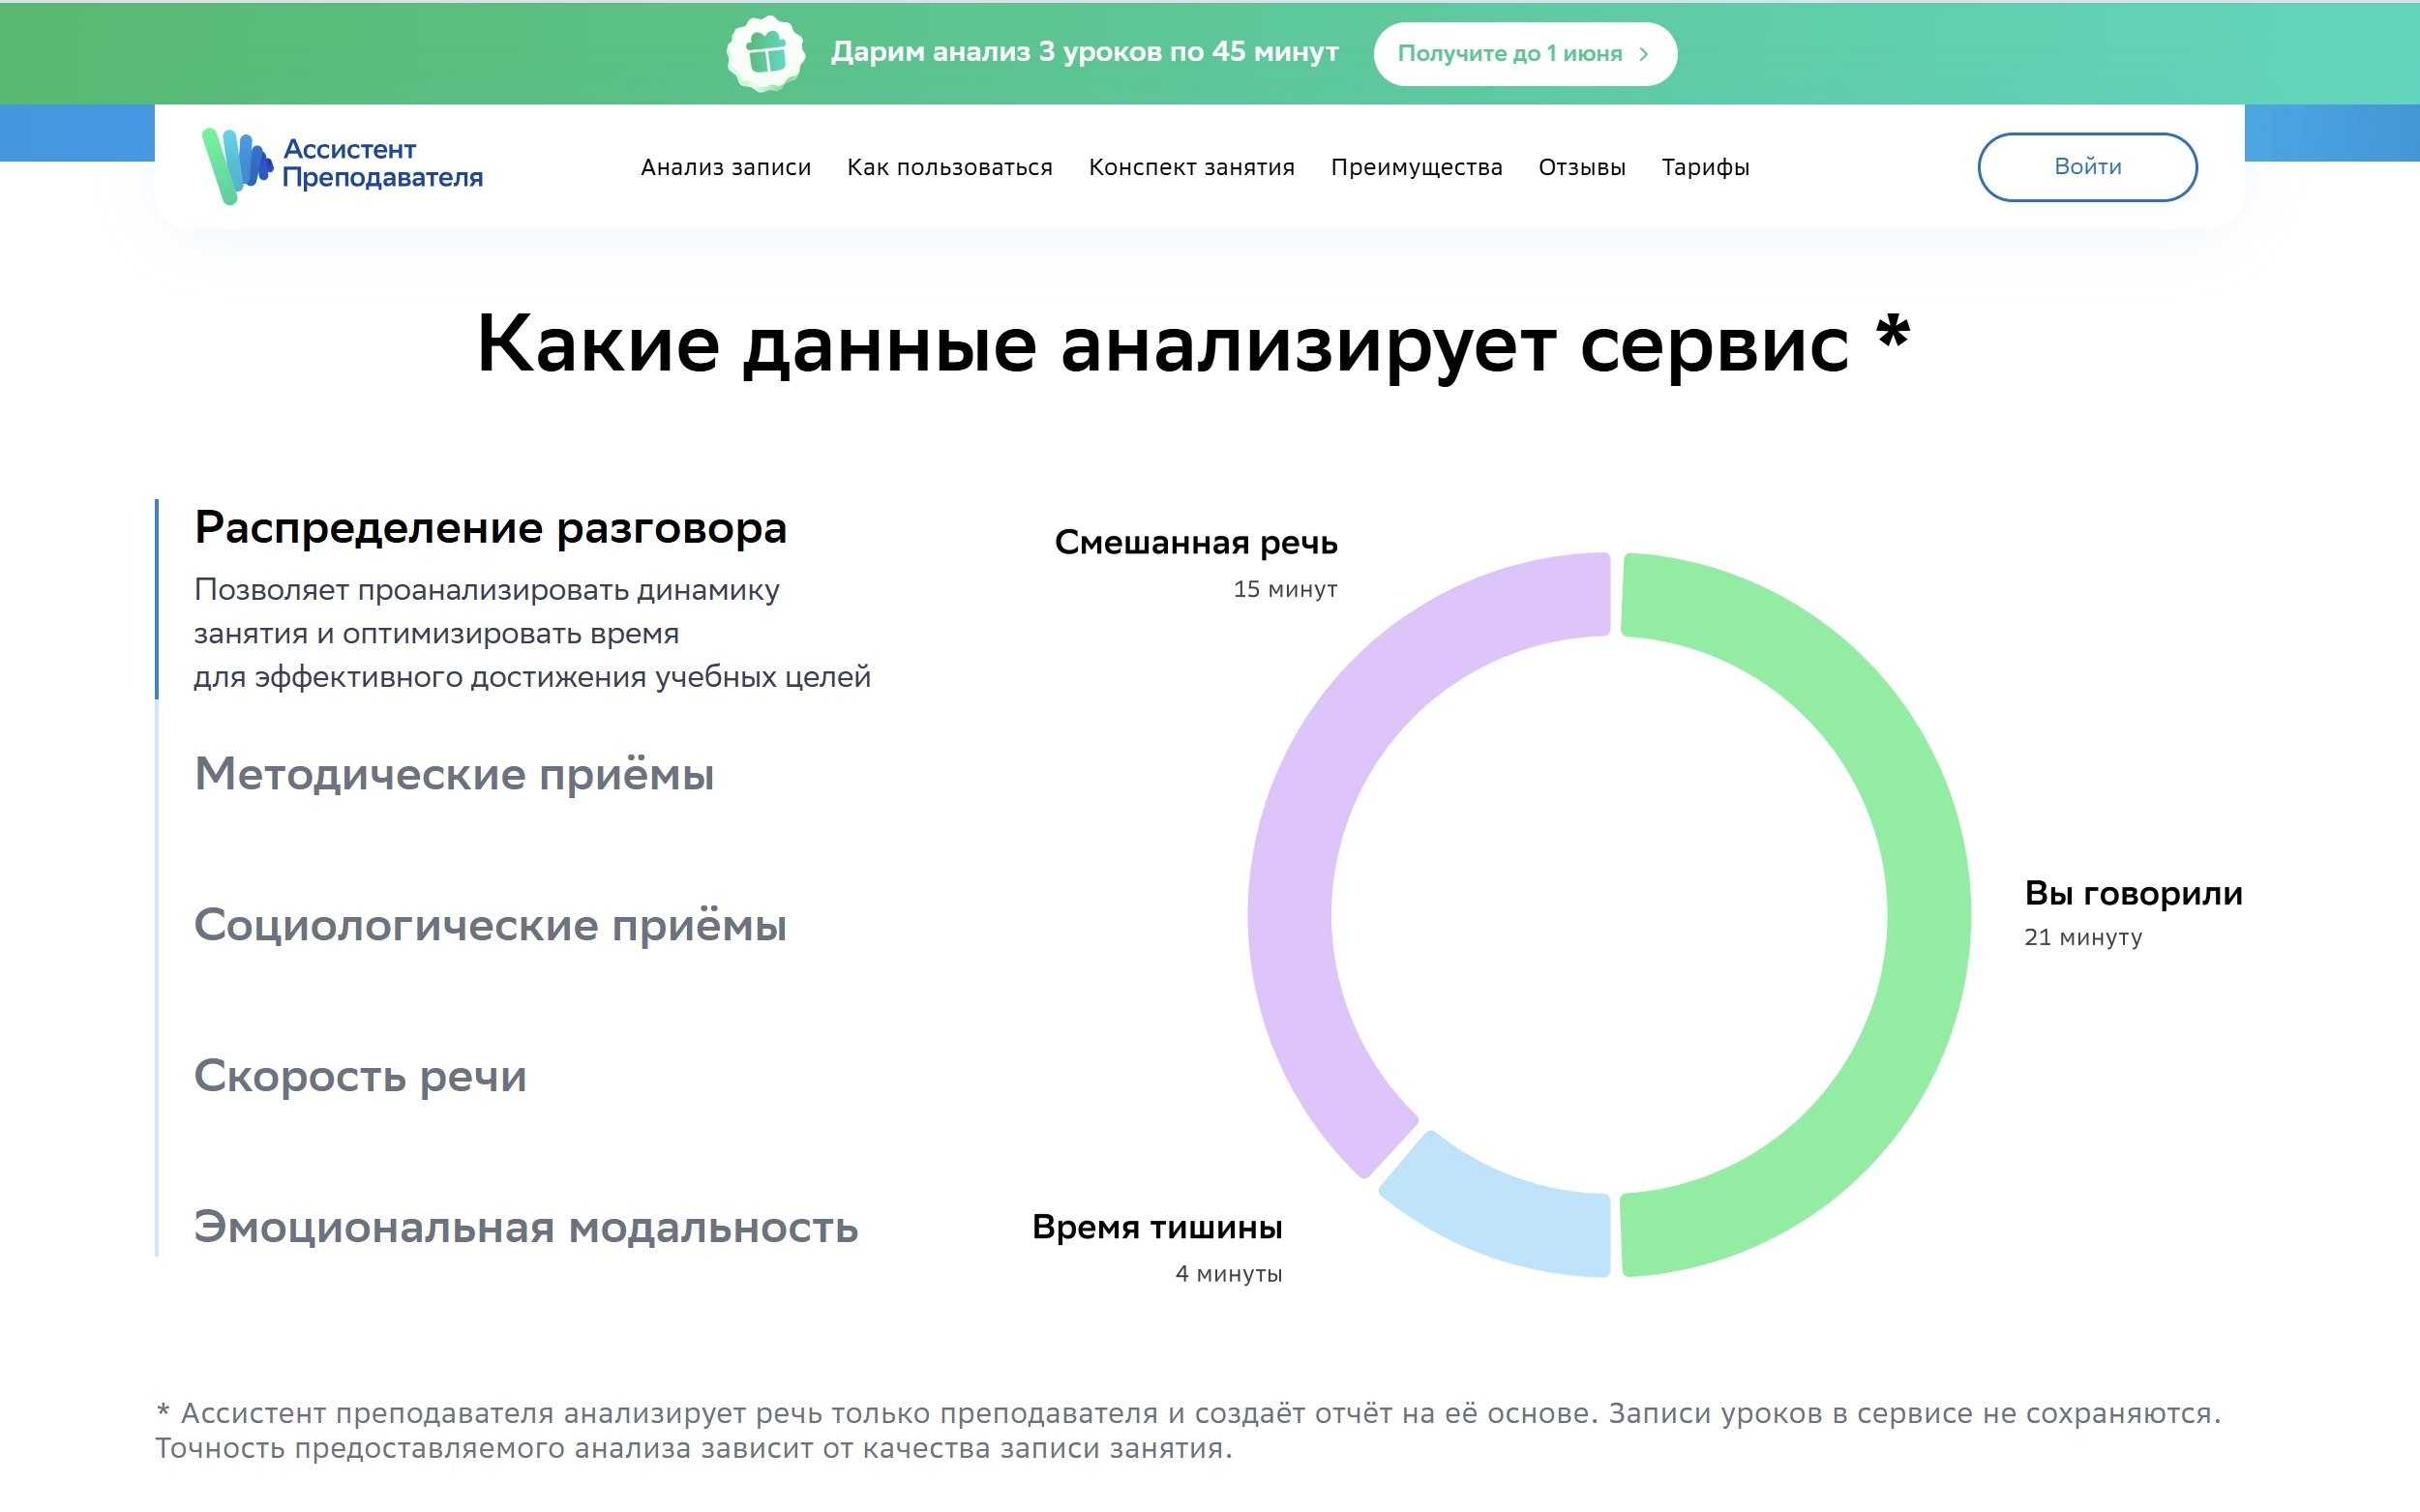Open the Анализ записи menu item
The width and height of the screenshot is (2420, 1512).
pyautogui.click(x=725, y=168)
